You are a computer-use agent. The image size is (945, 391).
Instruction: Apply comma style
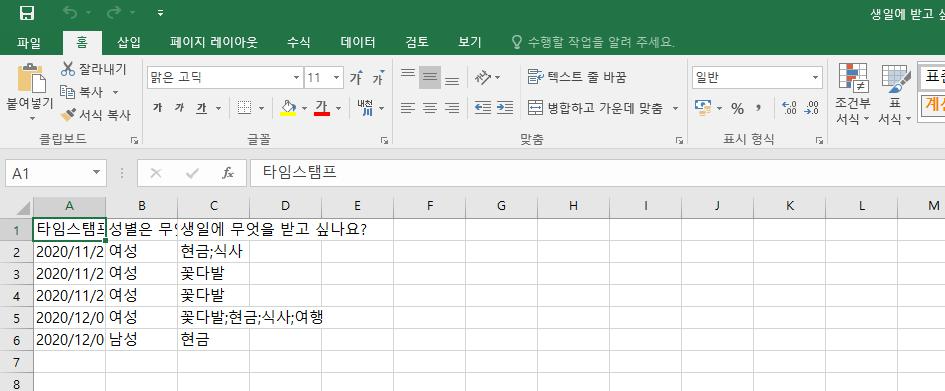759,108
